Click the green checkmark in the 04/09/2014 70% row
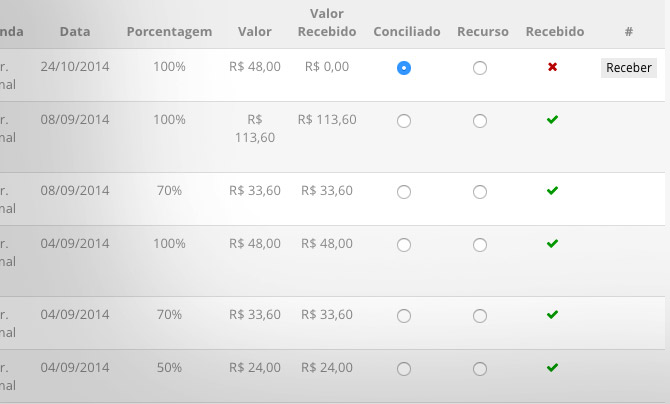 552,315
